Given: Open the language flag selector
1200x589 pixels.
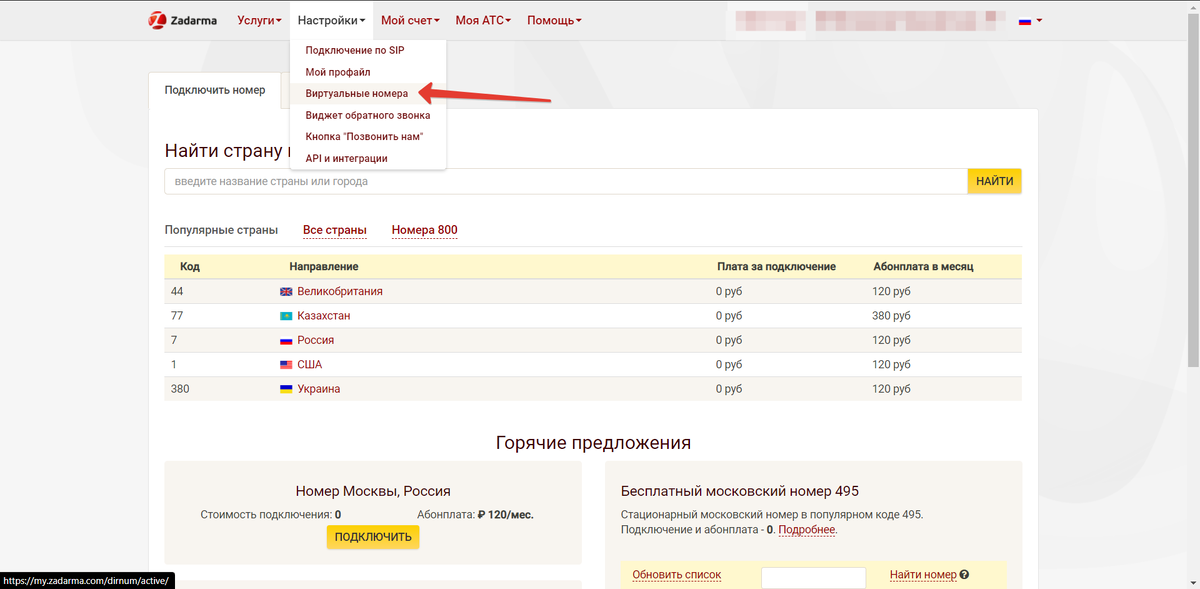Looking at the screenshot, I should click(1030, 20).
